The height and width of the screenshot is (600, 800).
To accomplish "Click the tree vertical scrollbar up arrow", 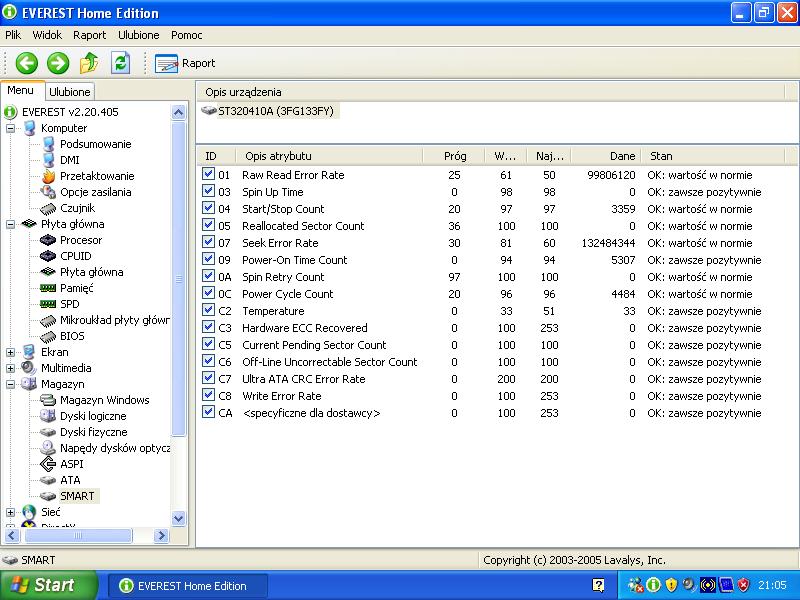I will (179, 112).
